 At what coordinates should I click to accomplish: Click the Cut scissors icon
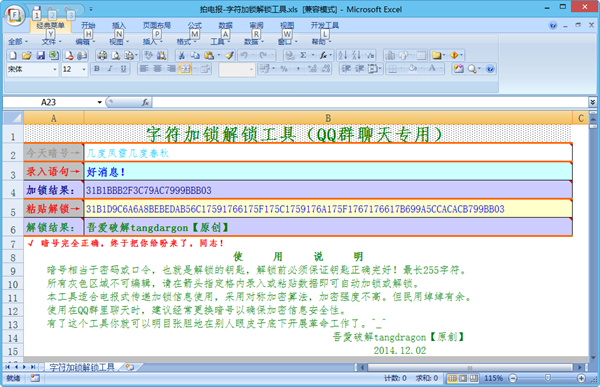click(182, 56)
